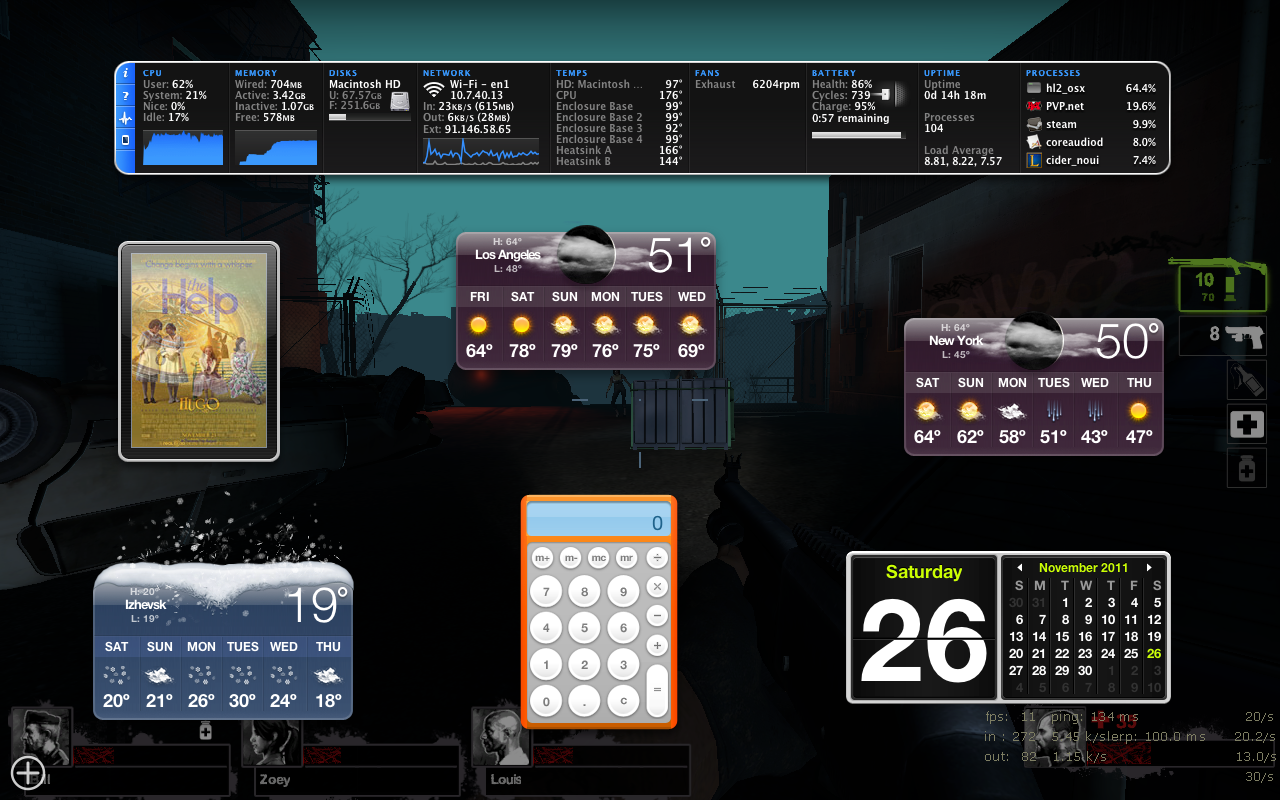Click calculator clear c button

point(623,702)
